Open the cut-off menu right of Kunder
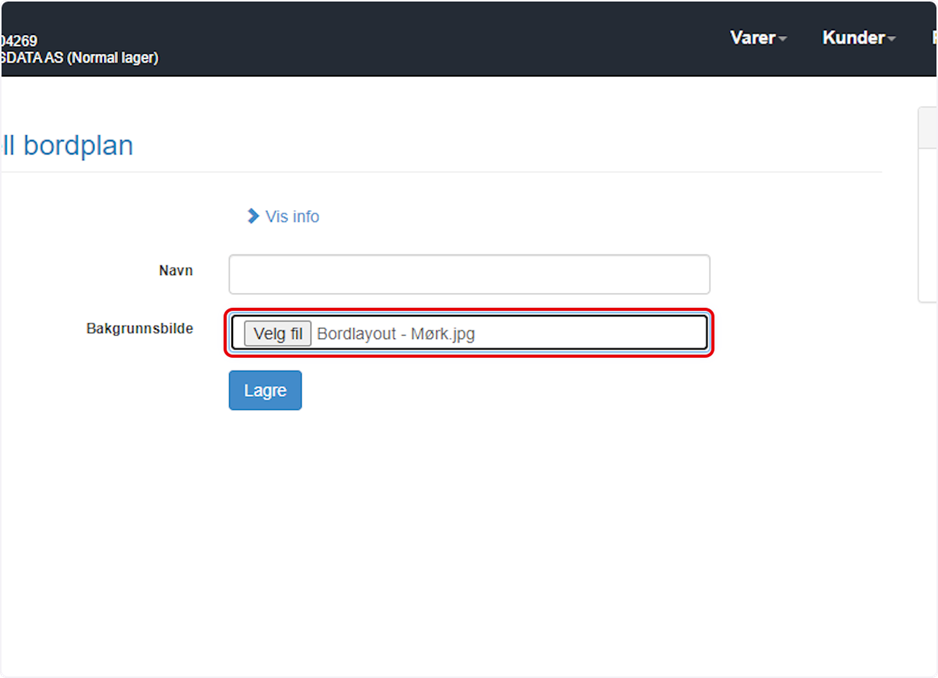 point(934,38)
